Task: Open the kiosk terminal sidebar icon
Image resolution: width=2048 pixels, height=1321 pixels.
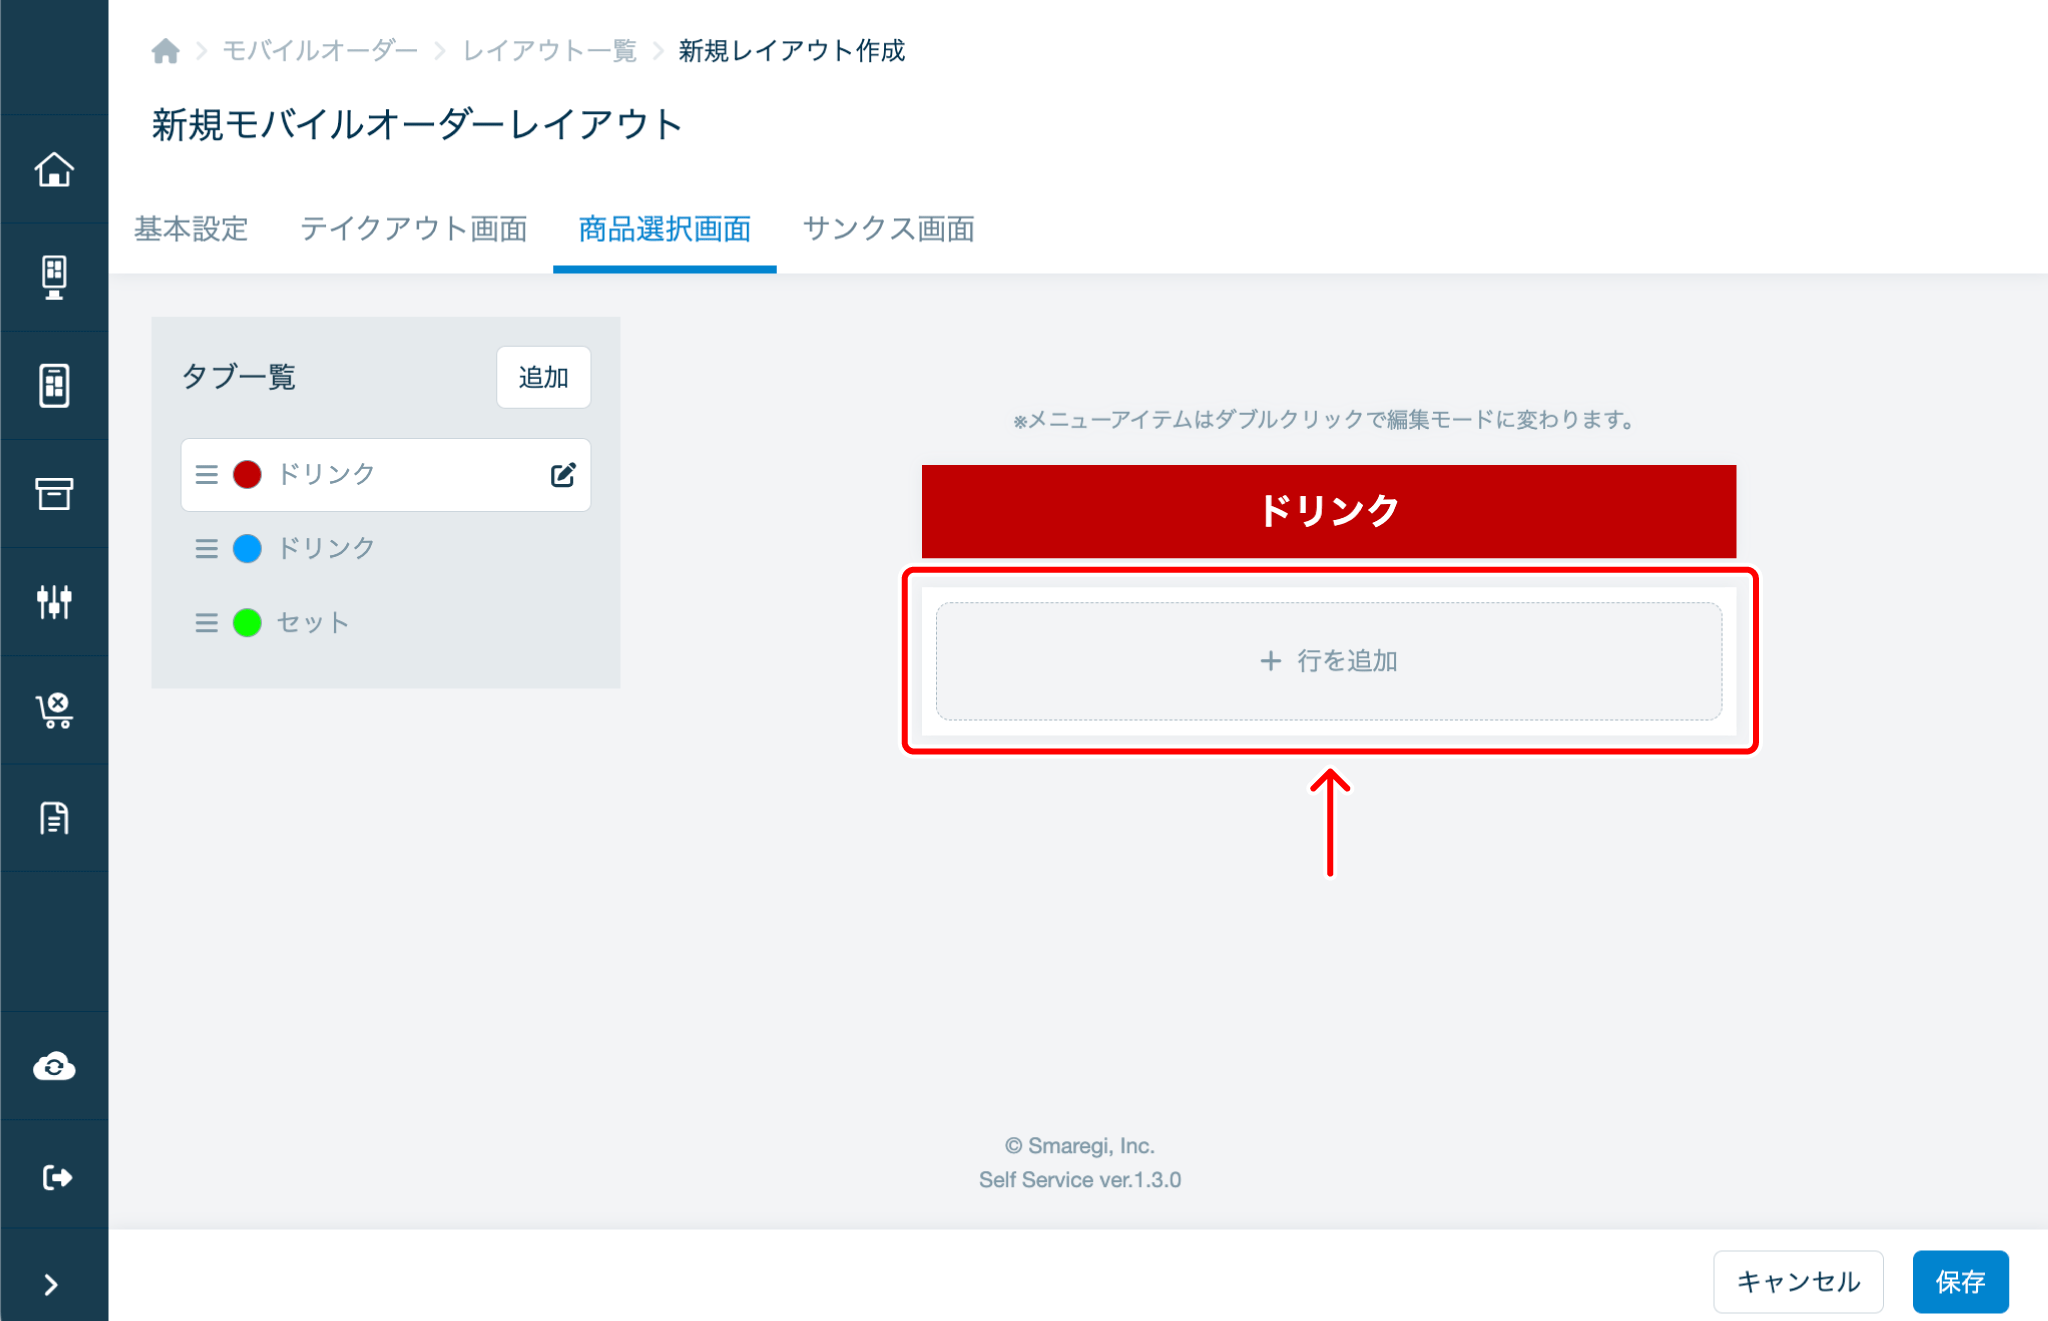Action: coord(54,278)
